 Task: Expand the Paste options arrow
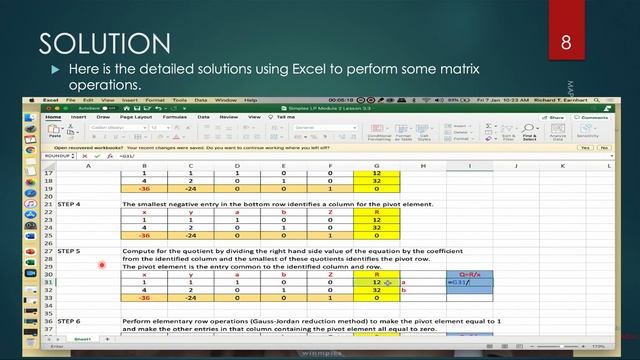(62, 129)
